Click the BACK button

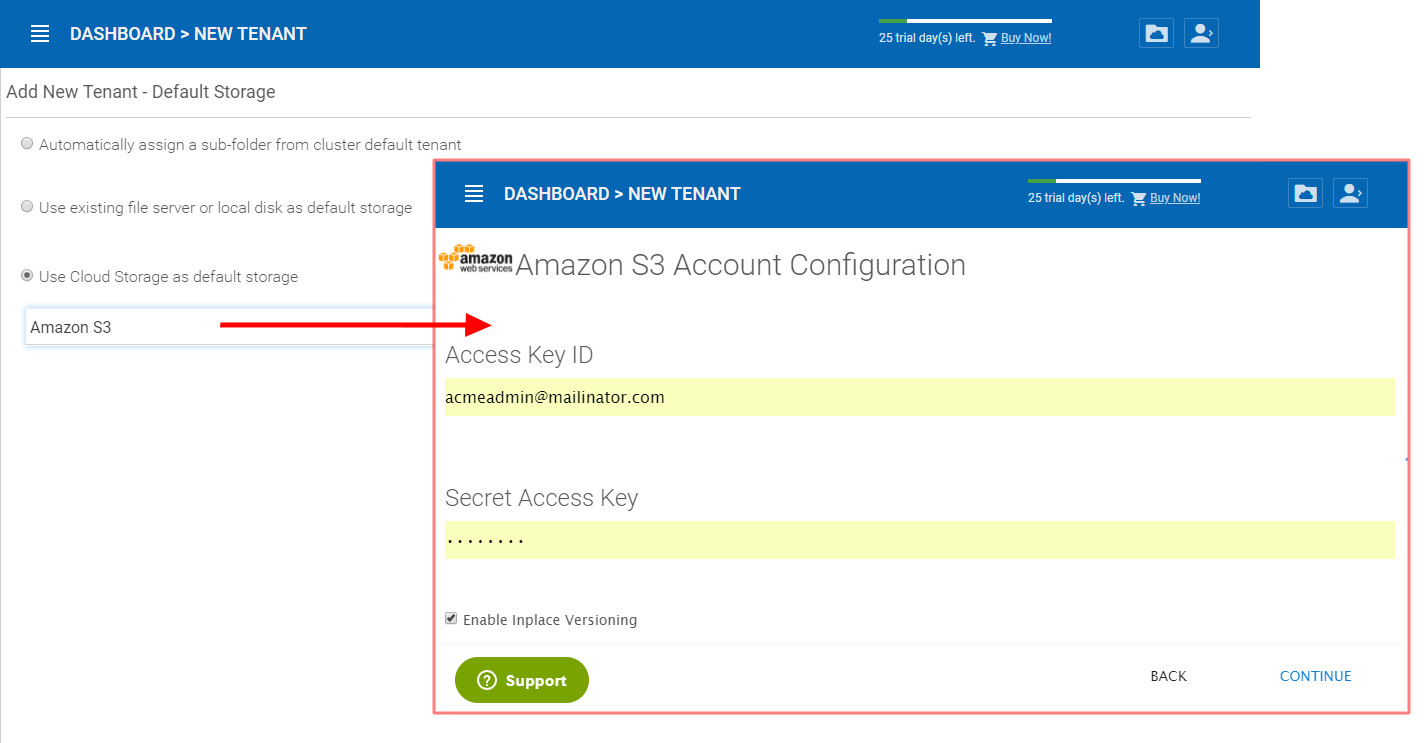1168,677
